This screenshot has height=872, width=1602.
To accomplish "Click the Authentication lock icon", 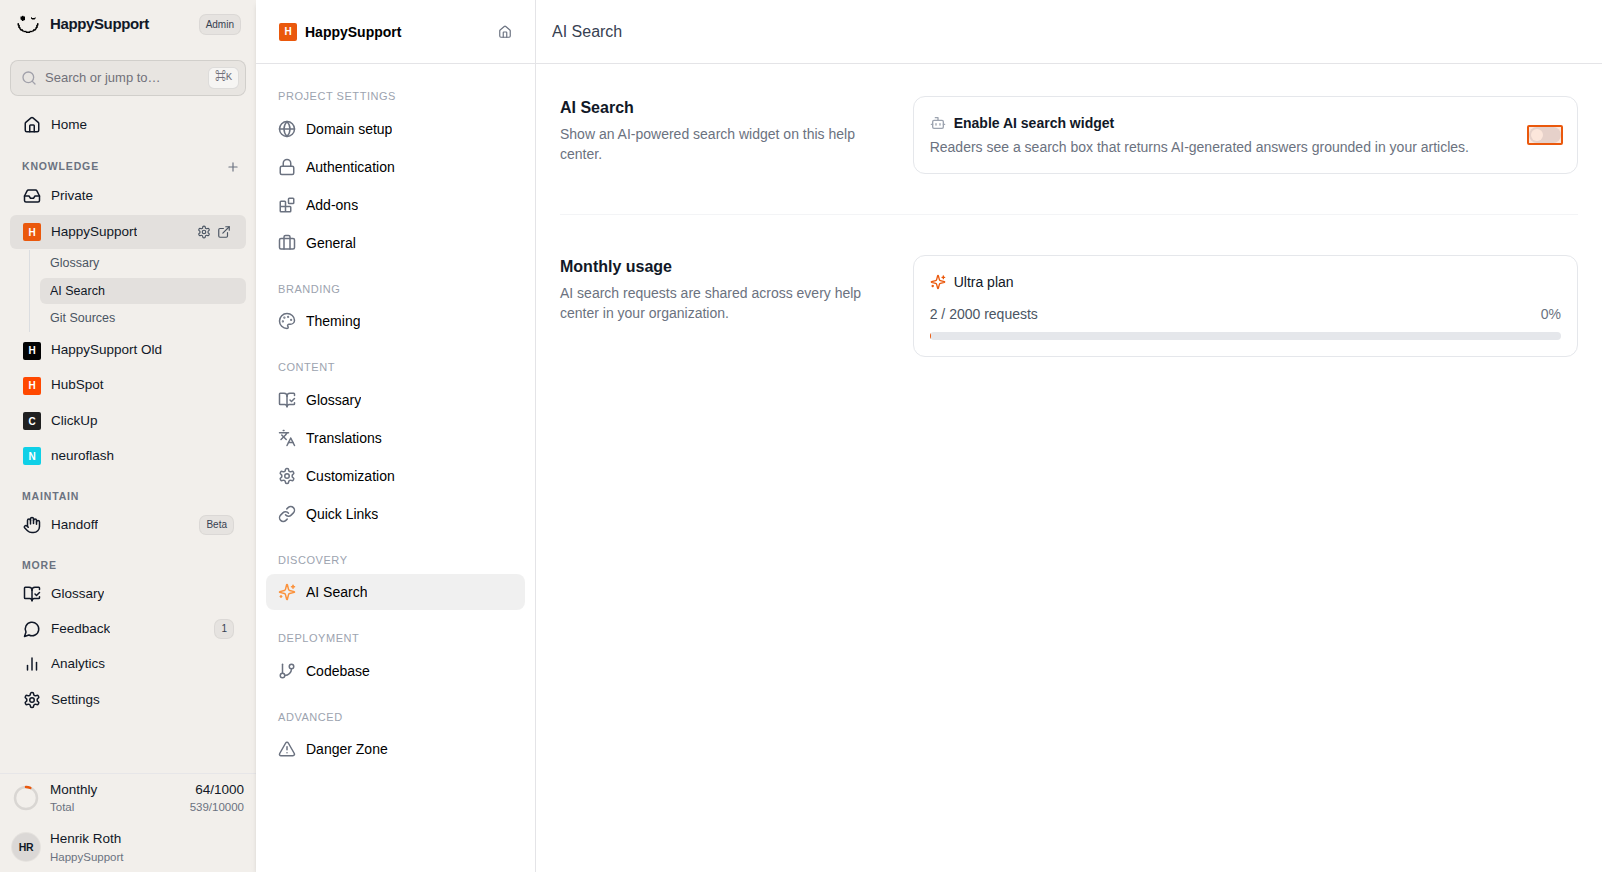I will pyautogui.click(x=287, y=167).
